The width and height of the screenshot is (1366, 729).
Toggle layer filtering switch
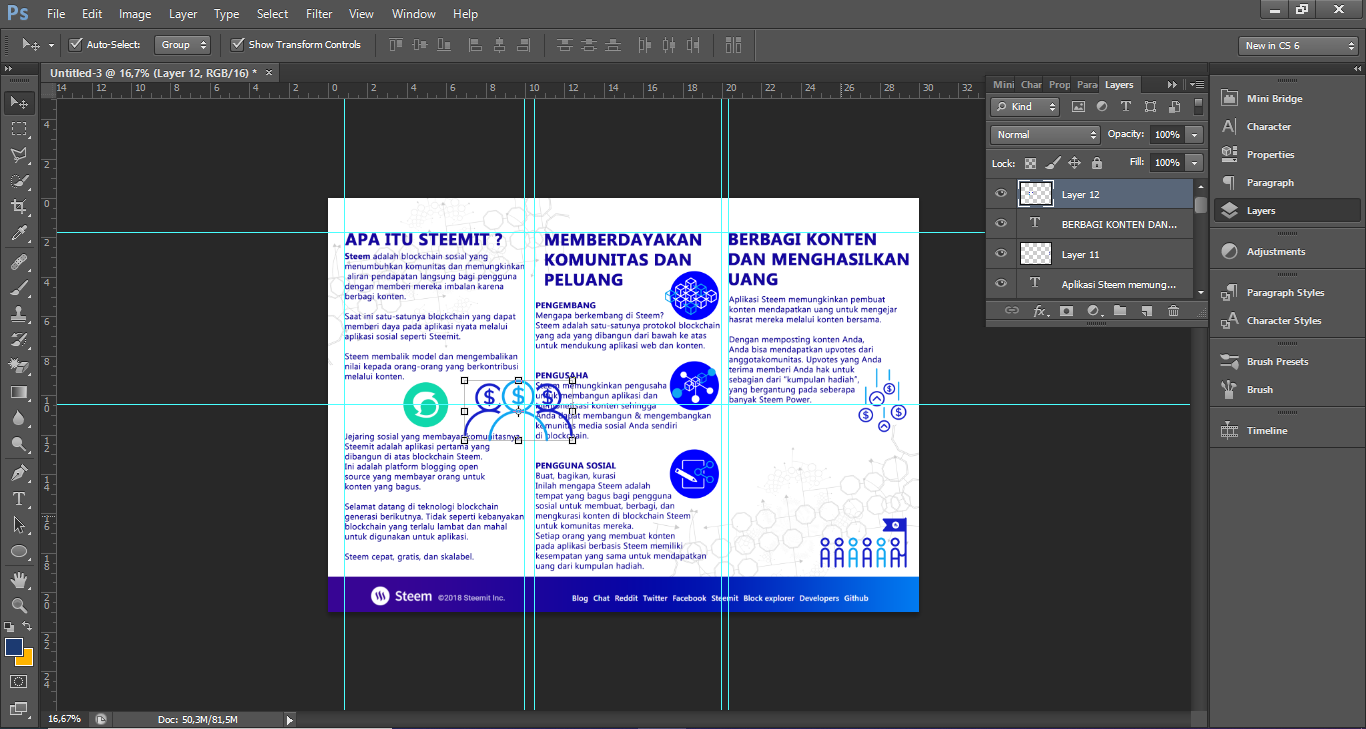click(1200, 106)
